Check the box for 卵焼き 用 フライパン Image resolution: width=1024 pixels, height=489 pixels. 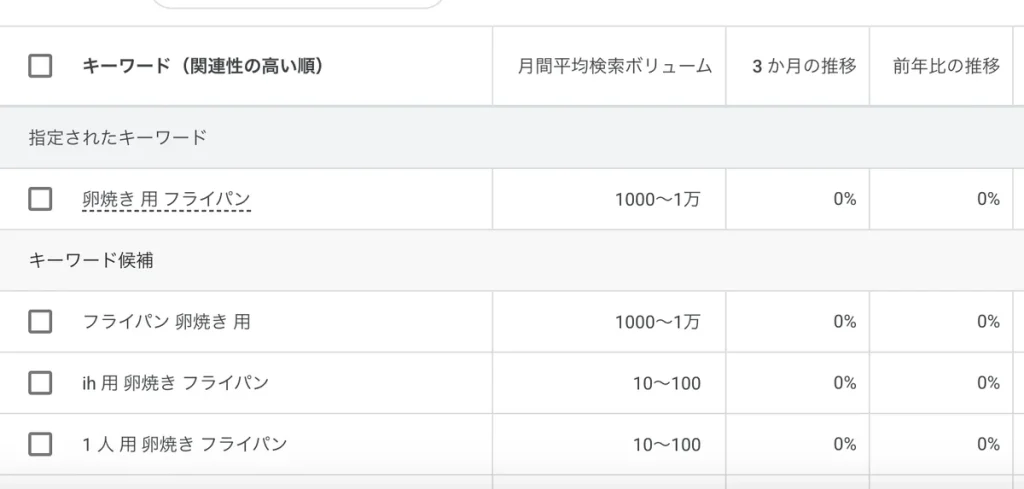coord(40,199)
